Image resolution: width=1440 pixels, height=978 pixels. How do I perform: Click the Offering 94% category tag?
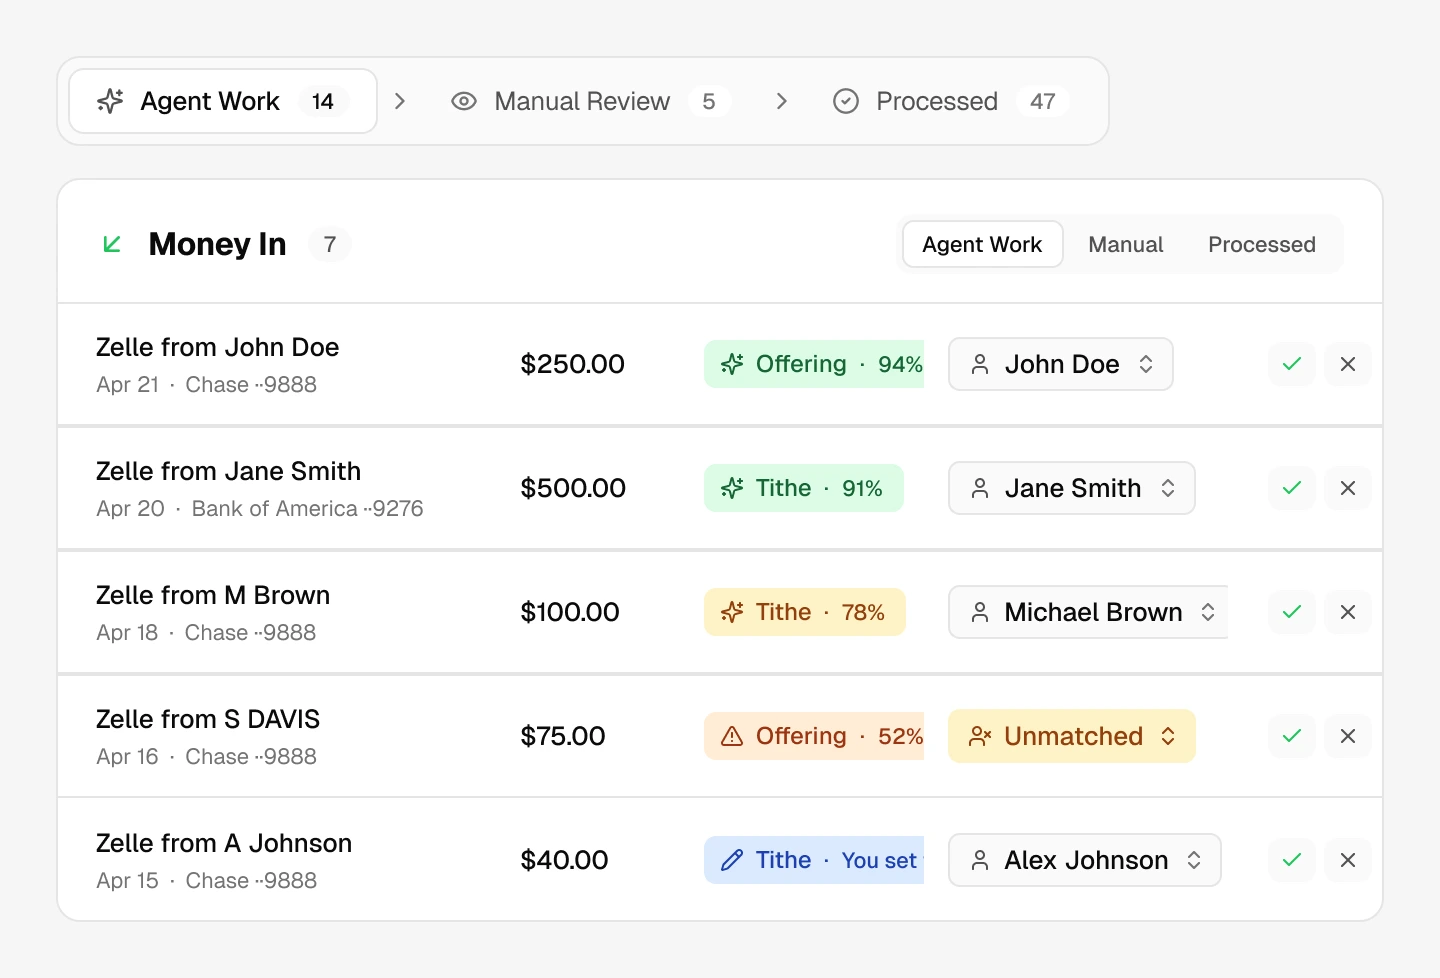point(814,364)
